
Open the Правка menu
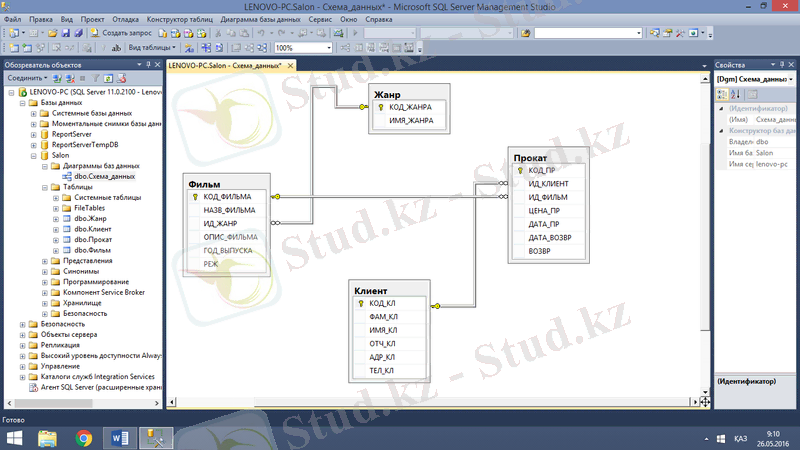pyautogui.click(x=41, y=19)
